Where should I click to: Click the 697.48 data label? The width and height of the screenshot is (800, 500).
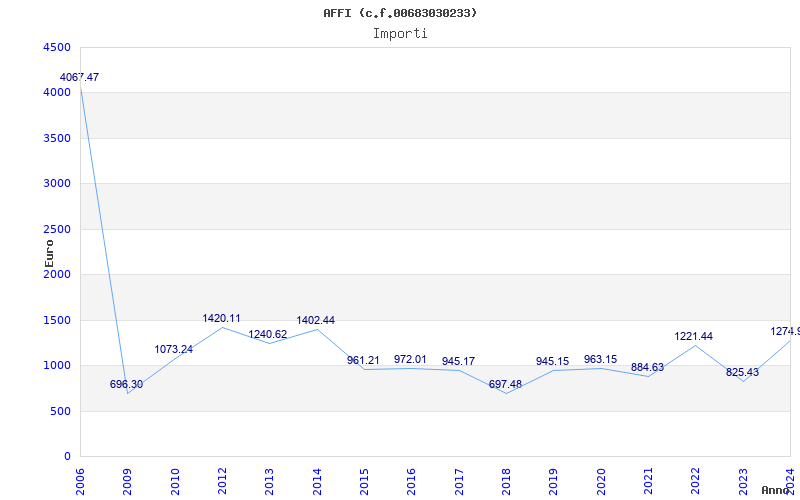pyautogui.click(x=505, y=384)
